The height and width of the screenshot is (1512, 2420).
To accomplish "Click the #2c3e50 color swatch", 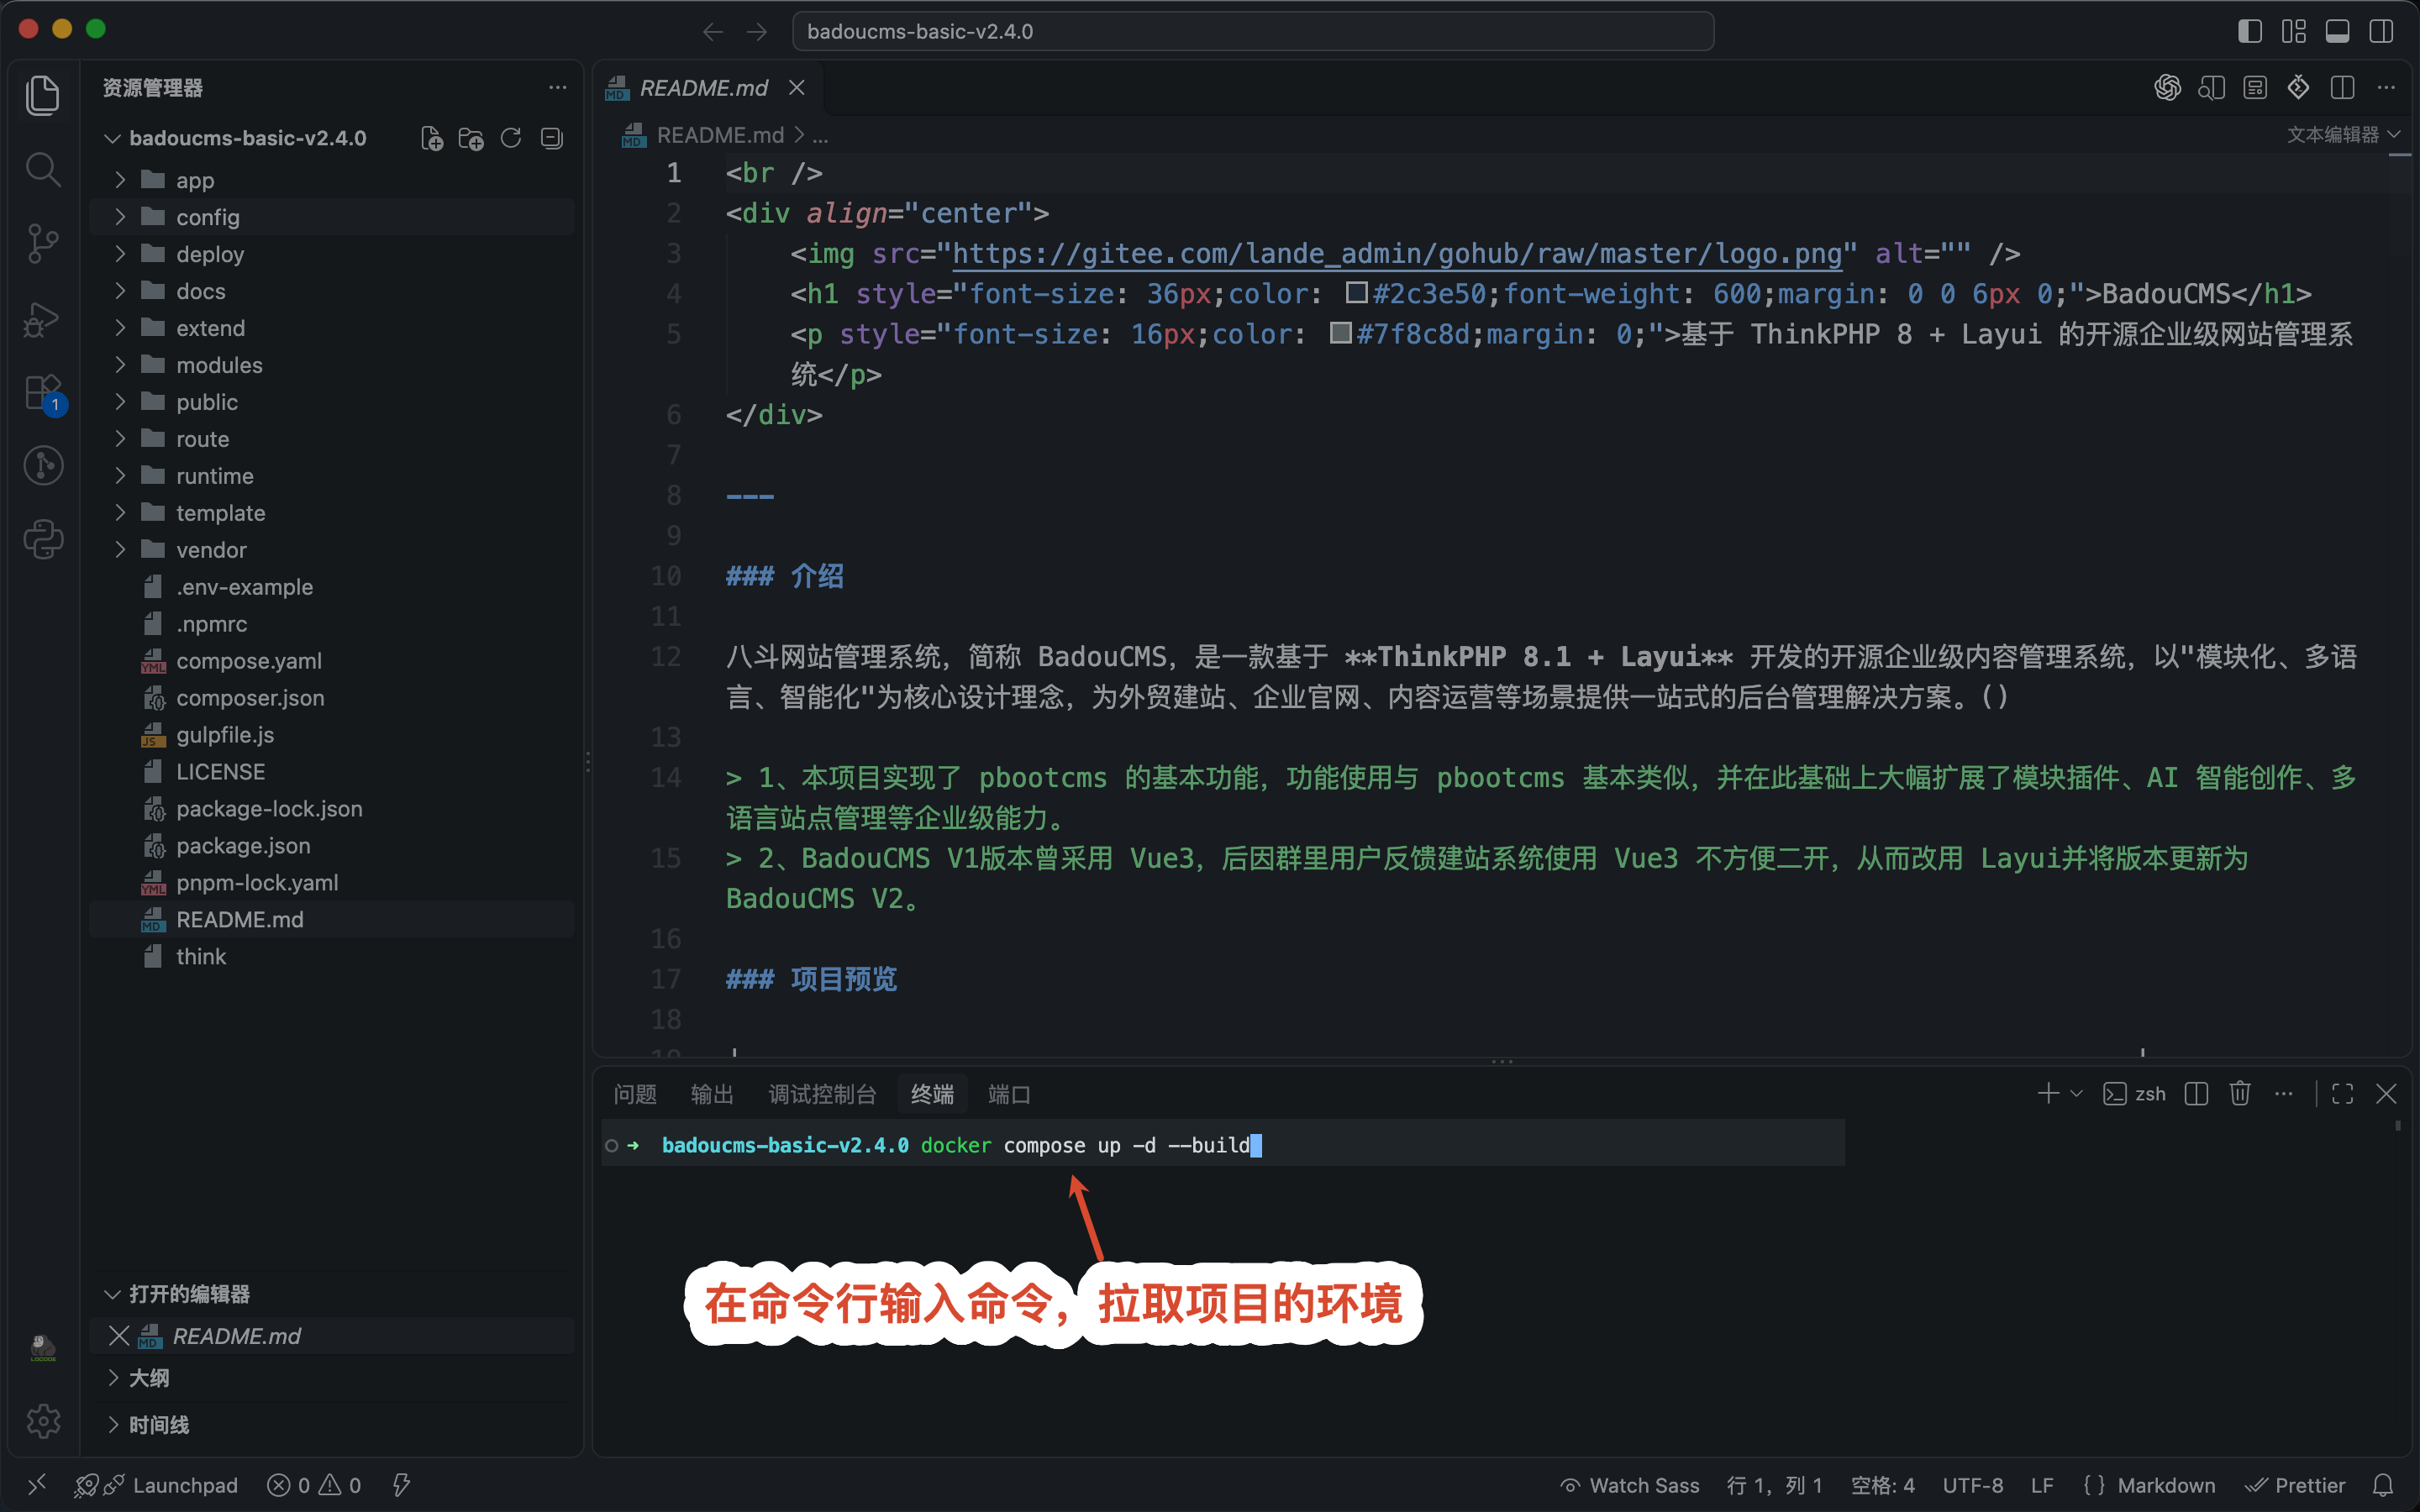I will pos(1356,293).
